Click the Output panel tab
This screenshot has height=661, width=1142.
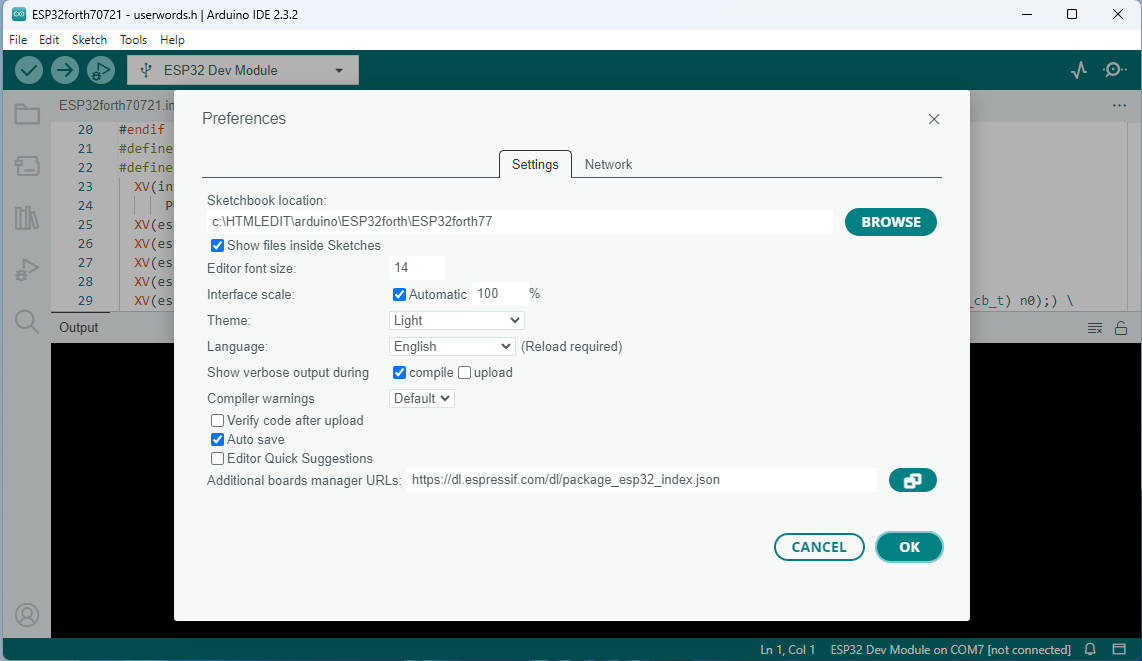(79, 328)
